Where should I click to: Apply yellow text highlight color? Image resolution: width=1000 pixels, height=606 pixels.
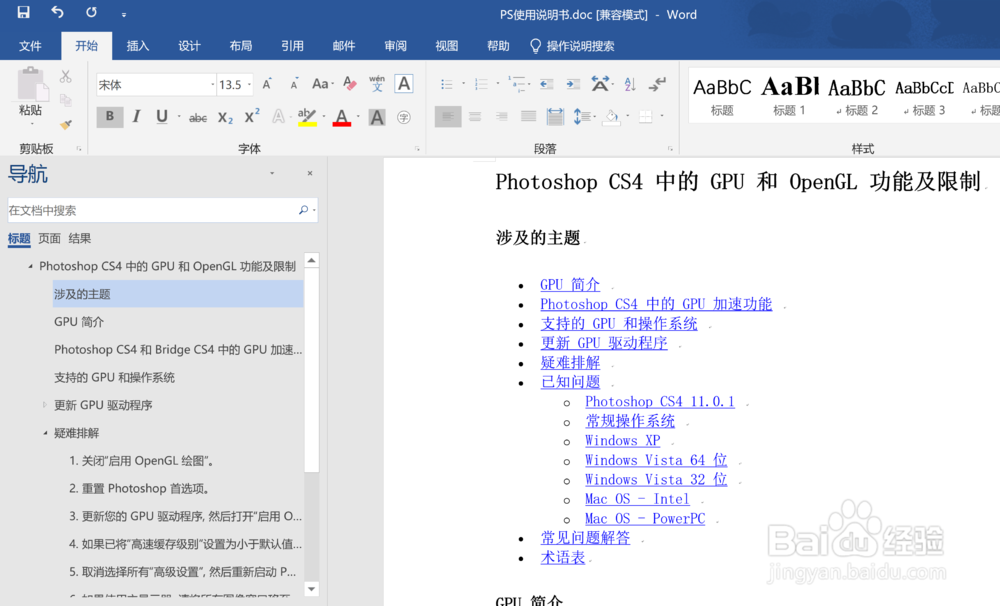307,117
